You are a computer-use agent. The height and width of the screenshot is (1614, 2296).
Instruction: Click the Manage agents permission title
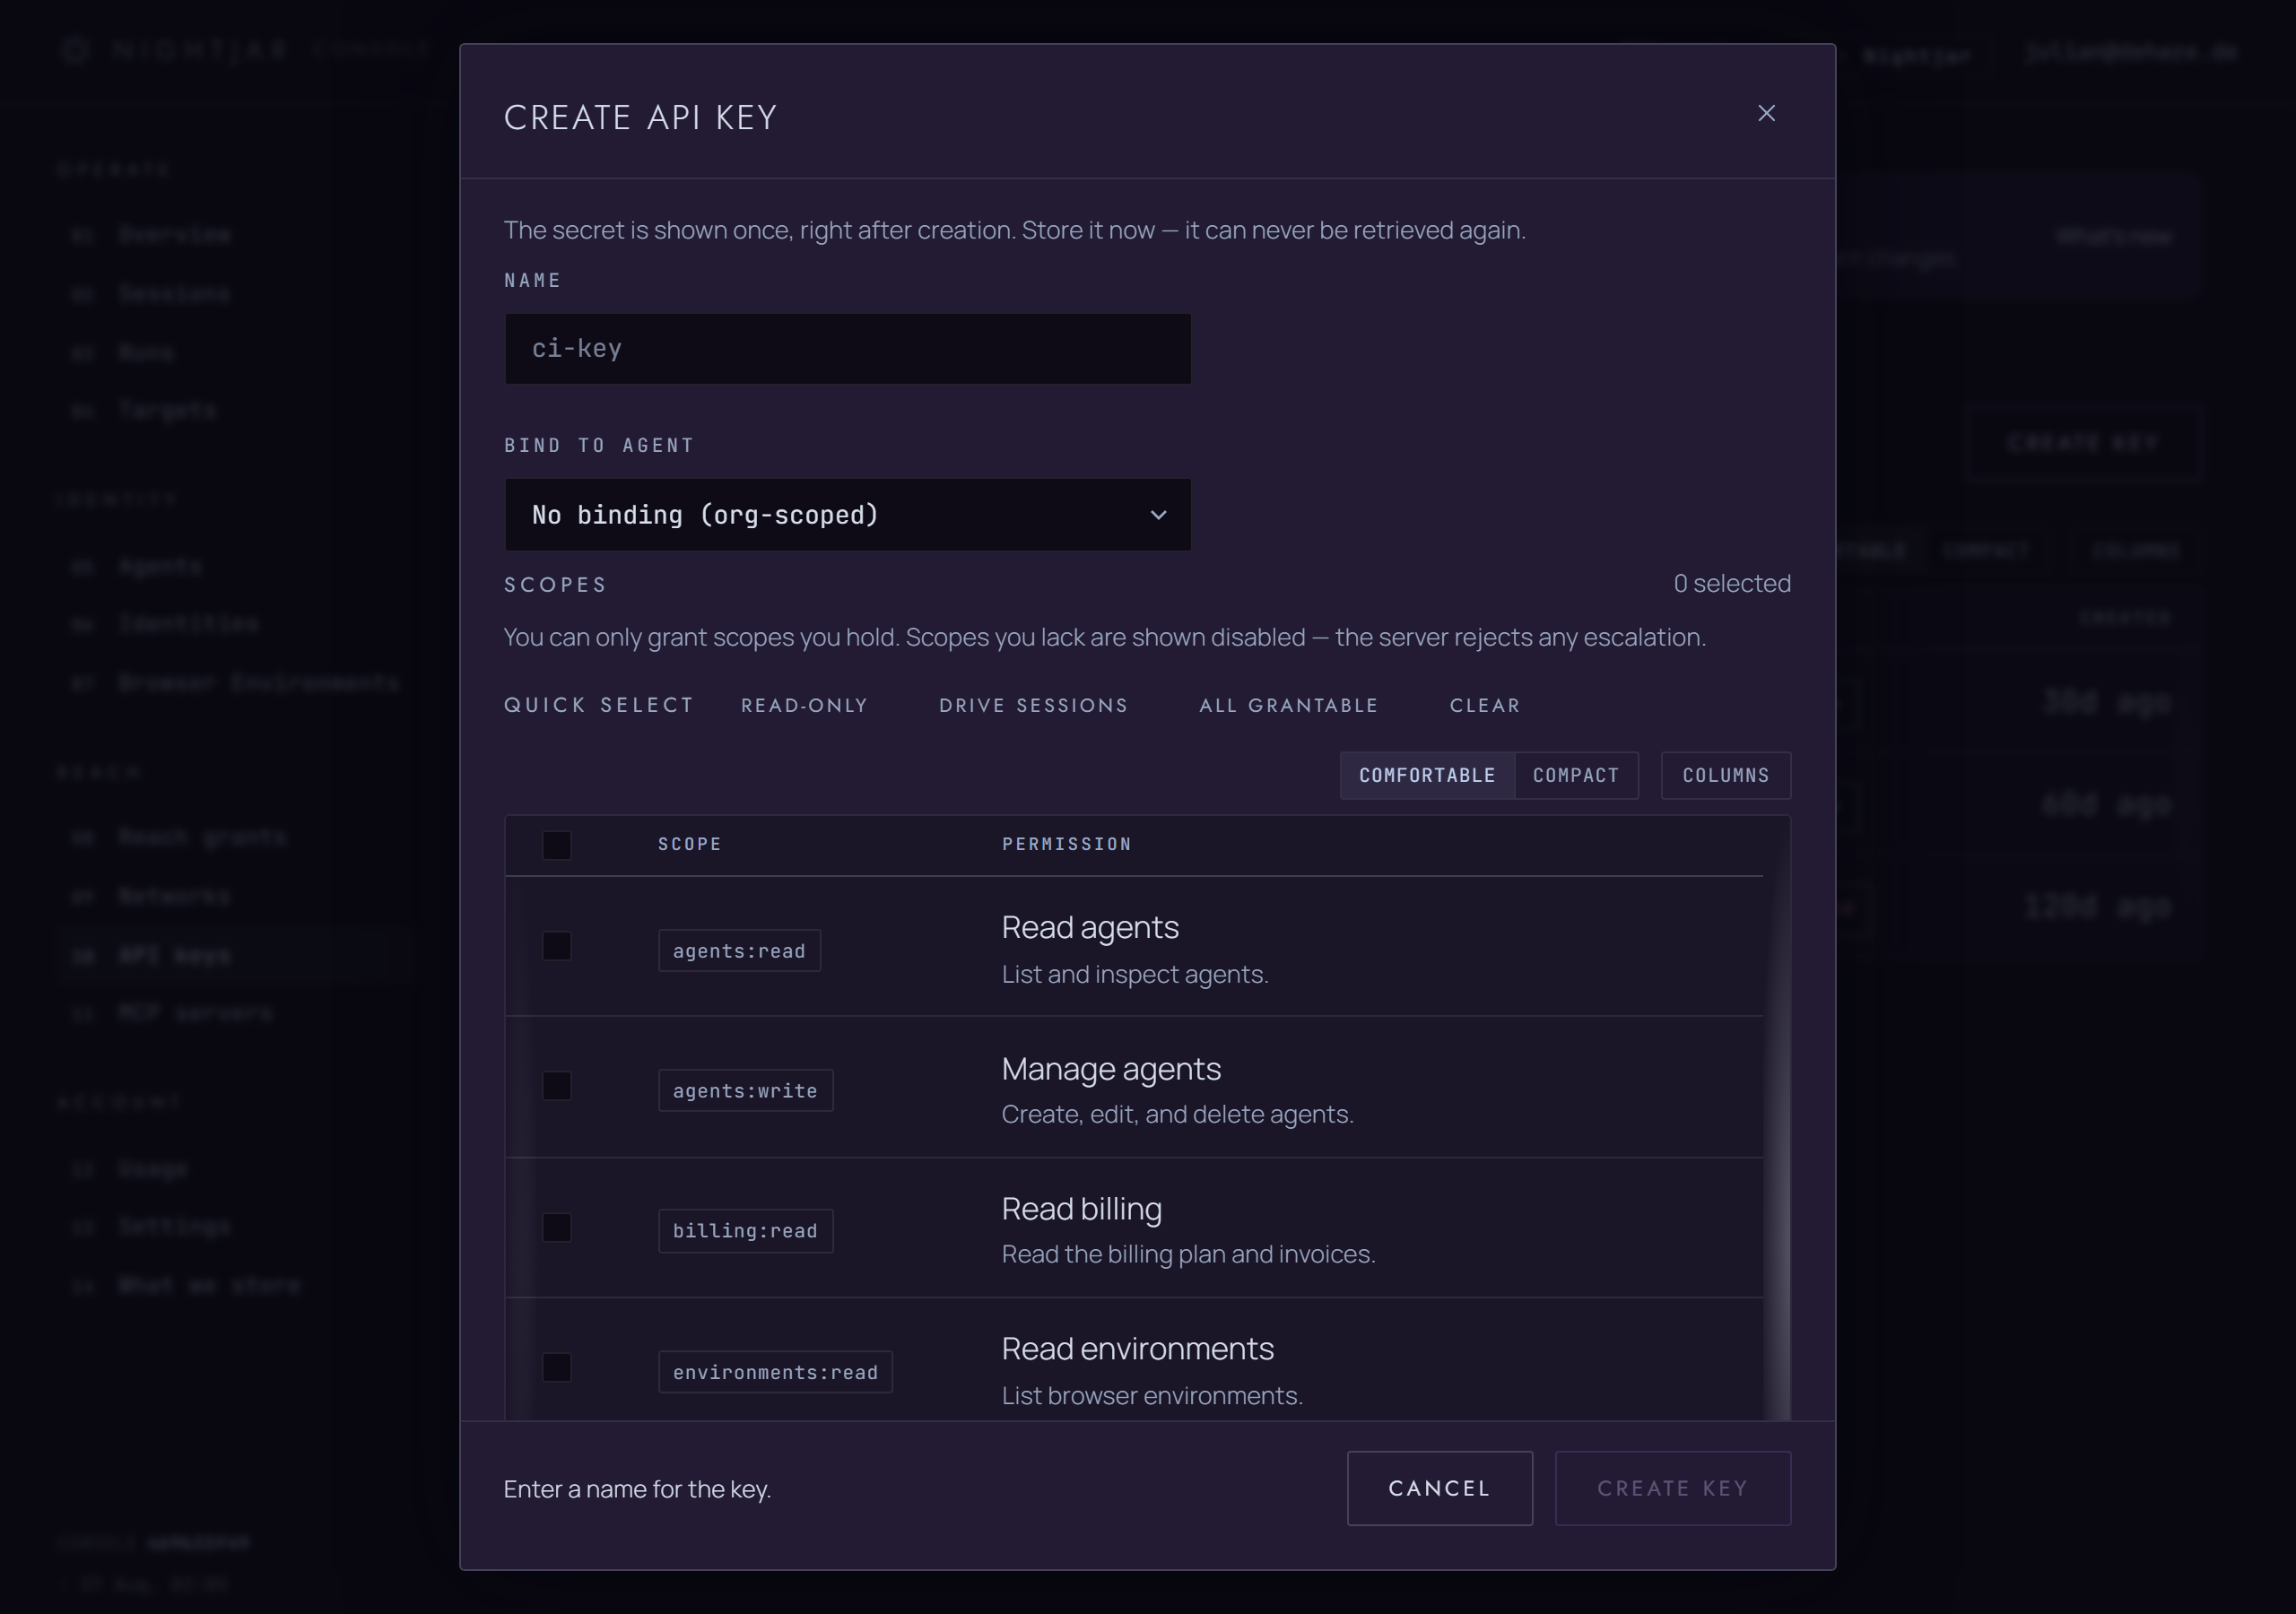(x=1111, y=1069)
